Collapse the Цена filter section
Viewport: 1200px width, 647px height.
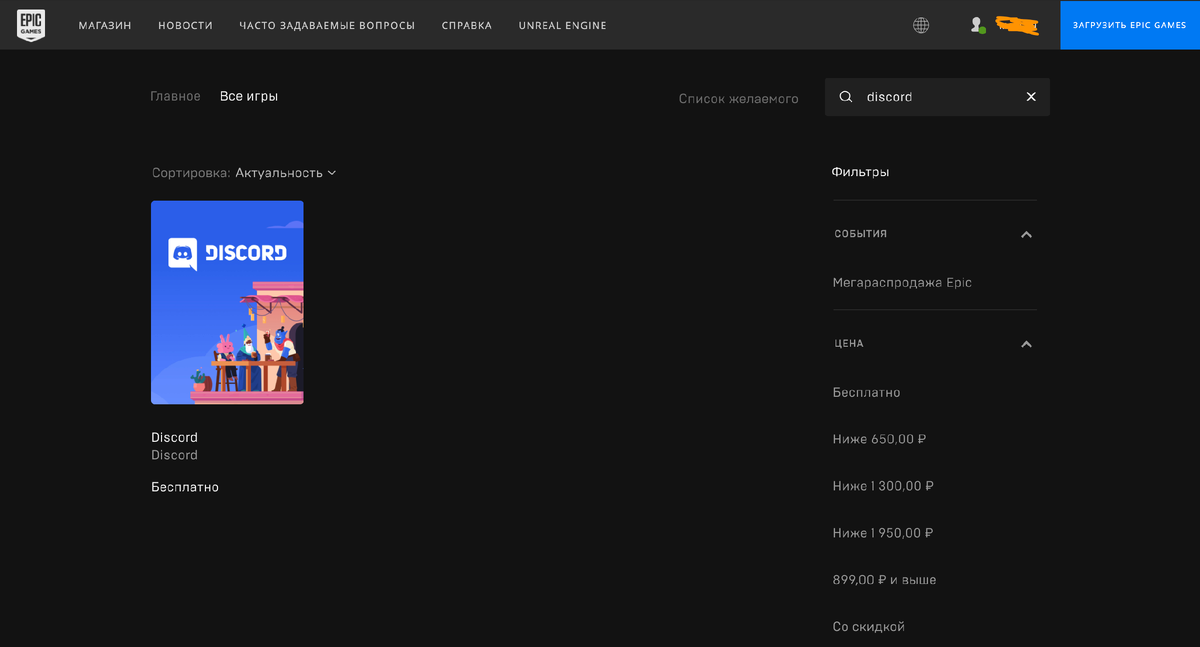click(x=1026, y=344)
